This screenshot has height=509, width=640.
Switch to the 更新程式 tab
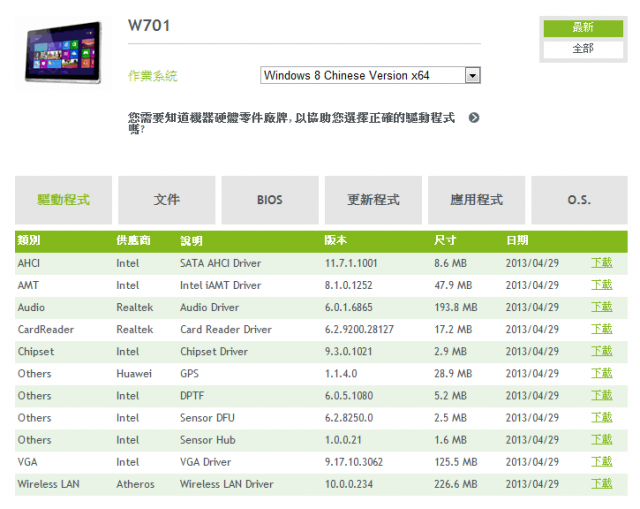[373, 200]
